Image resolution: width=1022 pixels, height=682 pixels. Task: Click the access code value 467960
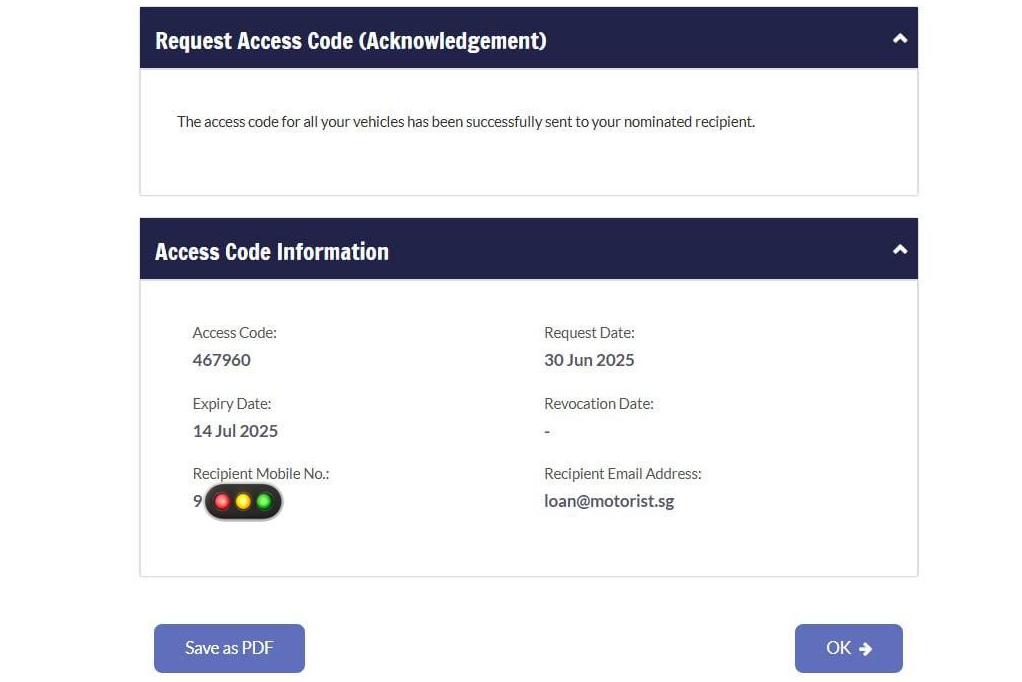[222, 360]
